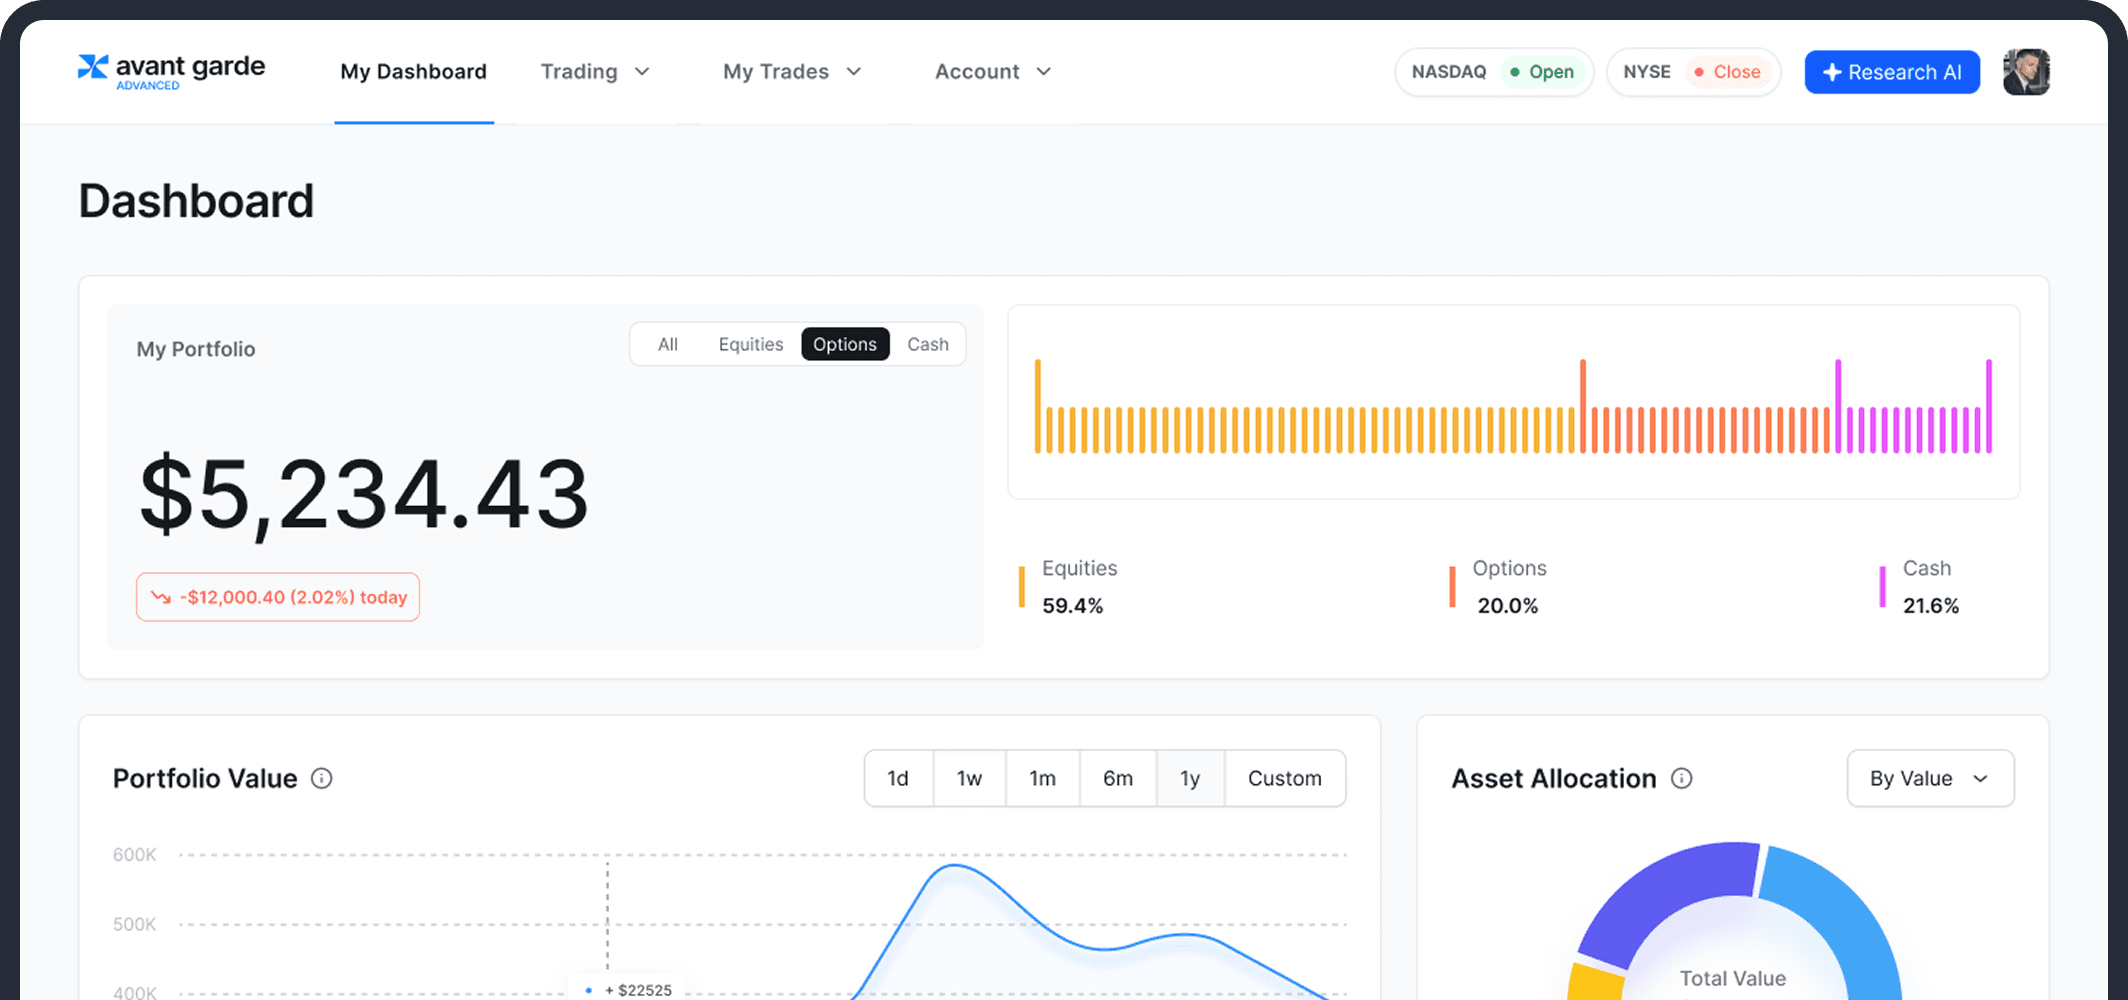Open the By Value dropdown
Viewport: 2128px width, 1000px height.
(1929, 778)
